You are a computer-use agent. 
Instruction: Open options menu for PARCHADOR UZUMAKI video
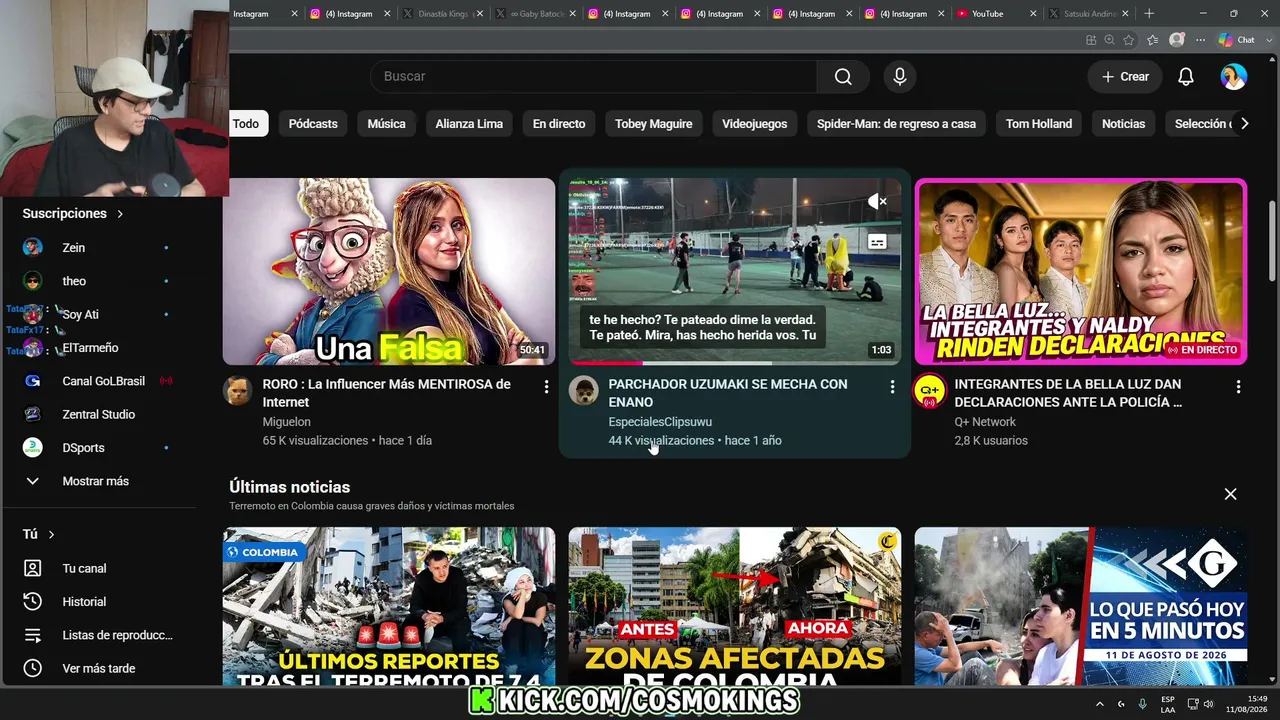(892, 386)
